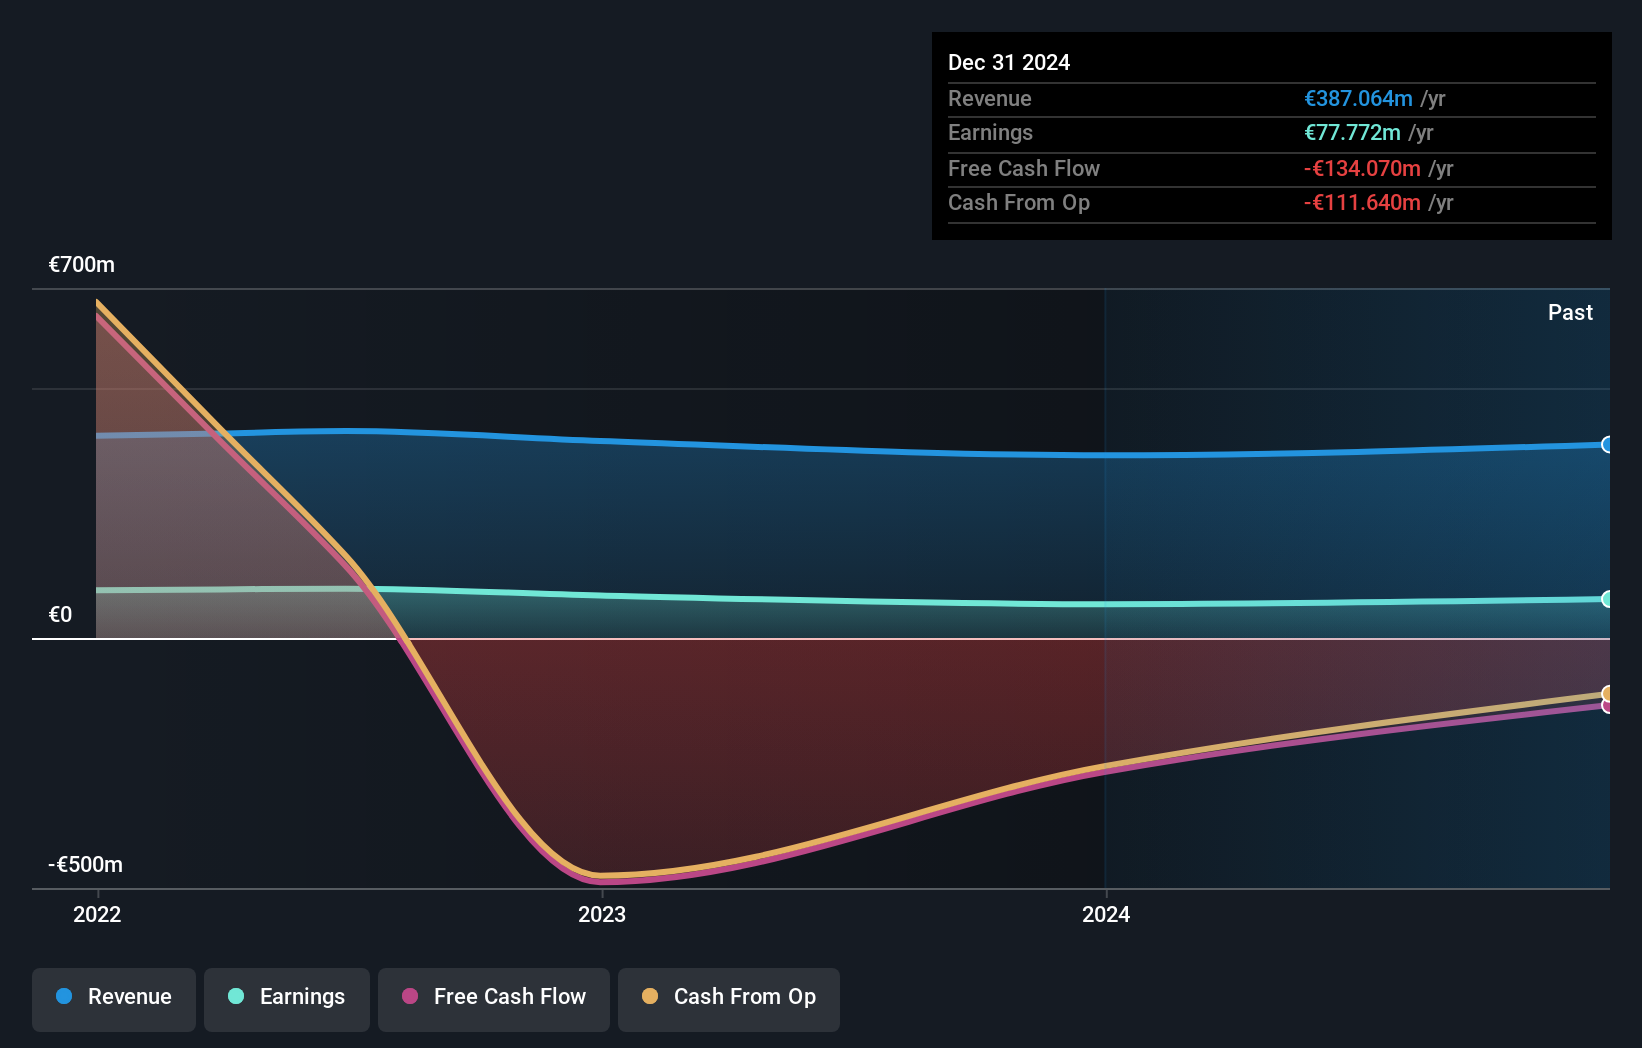This screenshot has height=1048, width=1642.
Task: Click the €387.064m Revenue value in tooltip
Action: (1358, 99)
